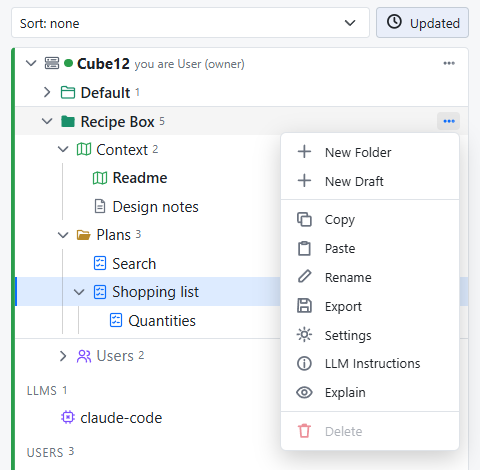Click the Context map icon
The height and width of the screenshot is (470, 480).
[84, 149]
